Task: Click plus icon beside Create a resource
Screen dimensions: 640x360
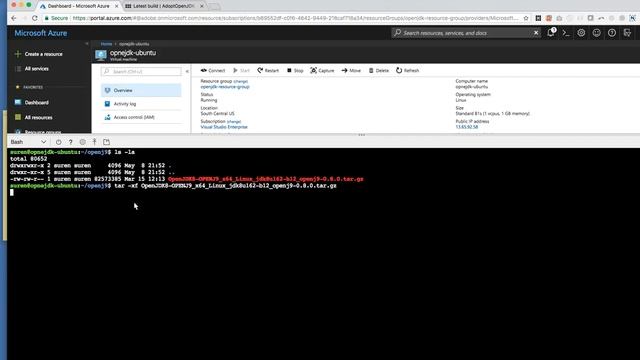Action: 18,54
